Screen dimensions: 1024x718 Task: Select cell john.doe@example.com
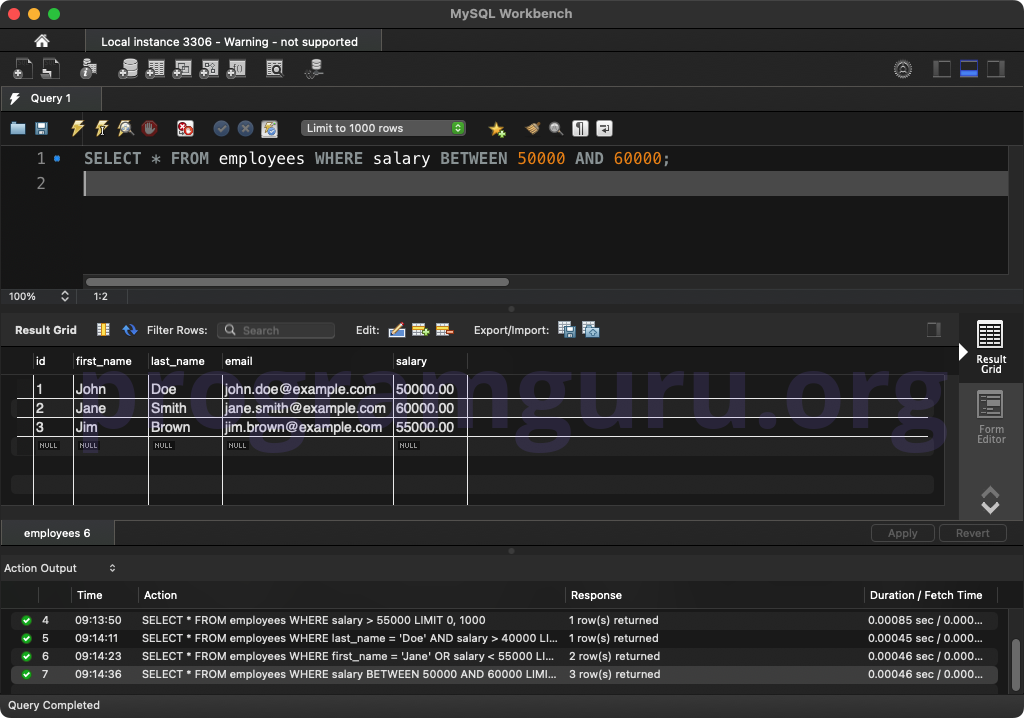(x=308, y=389)
